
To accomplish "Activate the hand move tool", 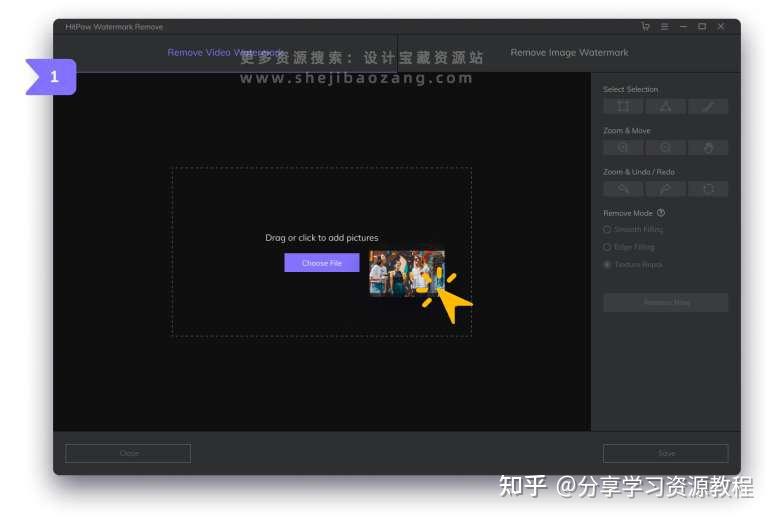I will (x=708, y=148).
